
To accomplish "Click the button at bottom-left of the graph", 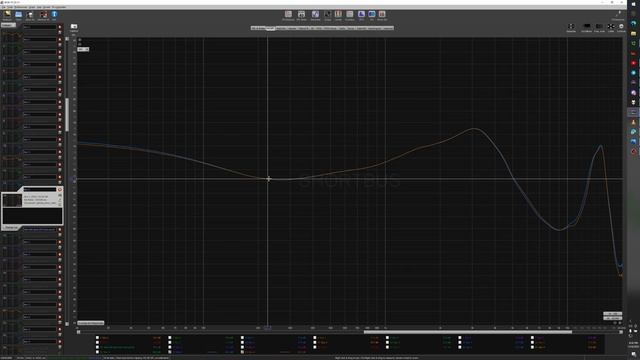I will (x=91, y=323).
